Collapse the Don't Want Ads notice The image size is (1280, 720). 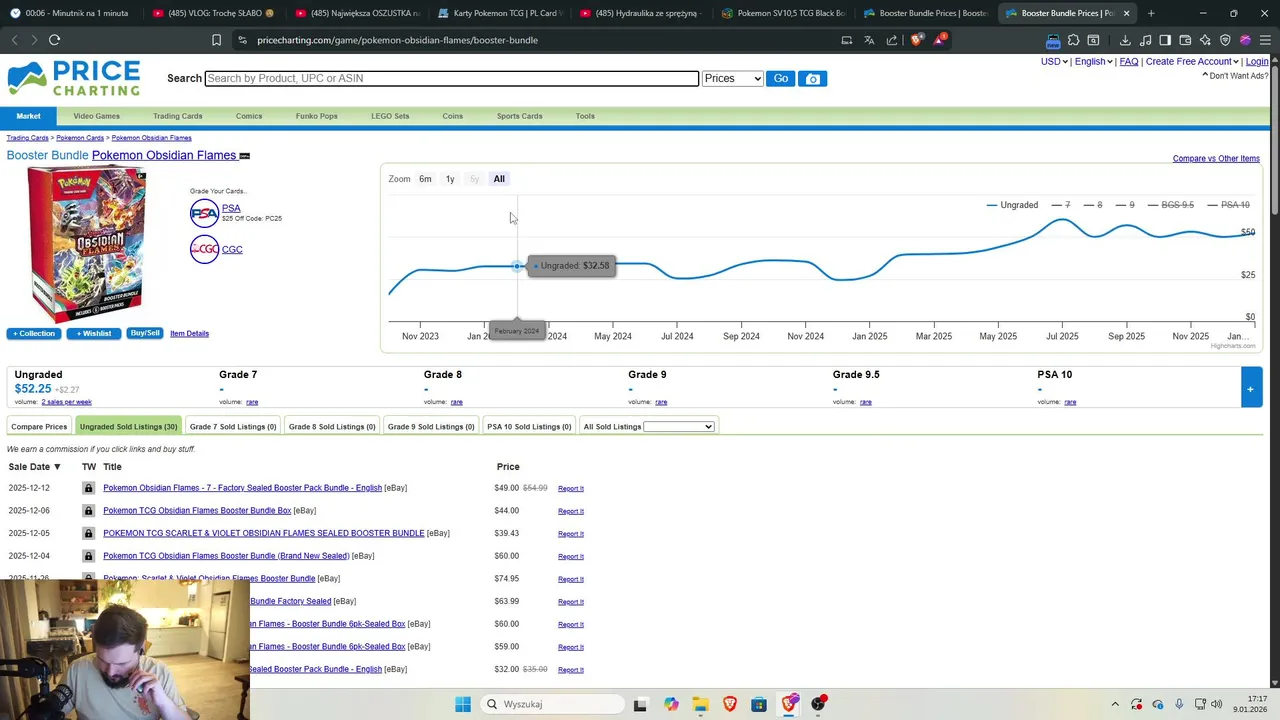1235,76
